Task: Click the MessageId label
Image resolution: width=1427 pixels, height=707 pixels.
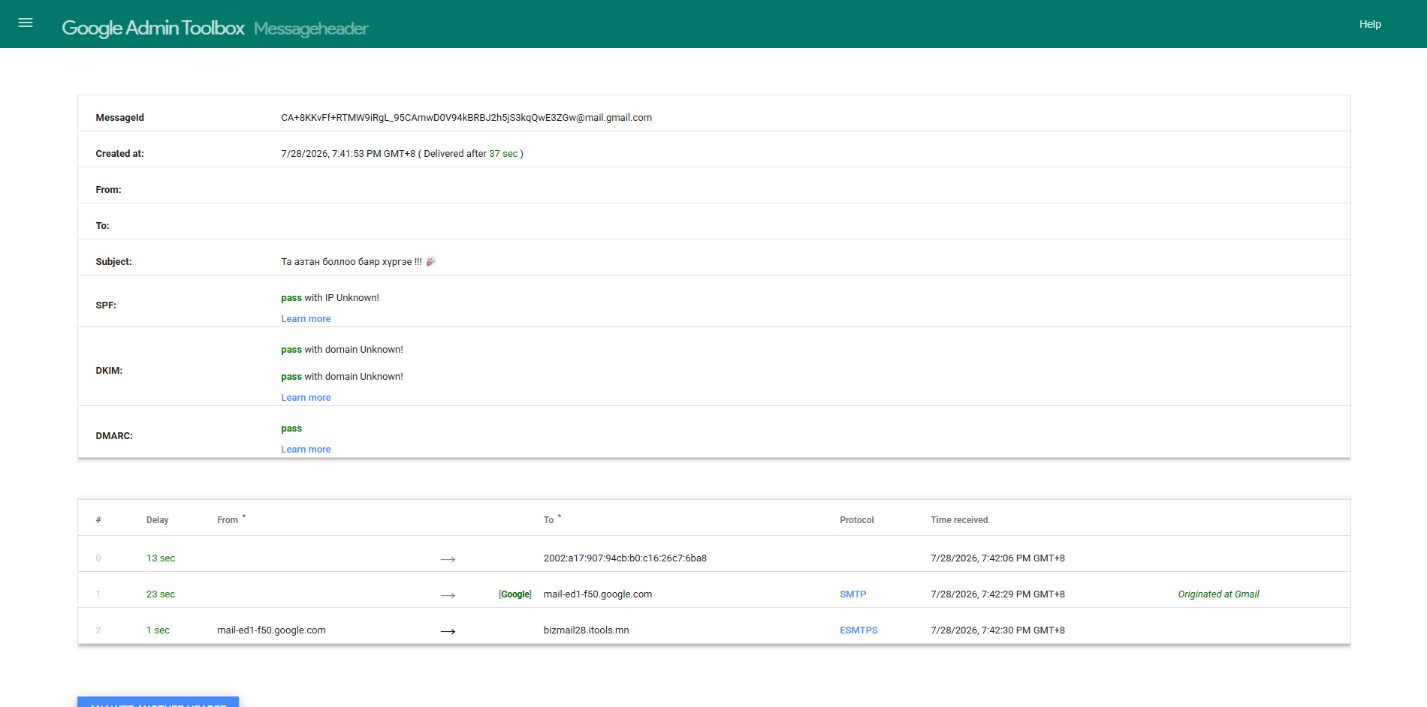Action: coord(120,118)
